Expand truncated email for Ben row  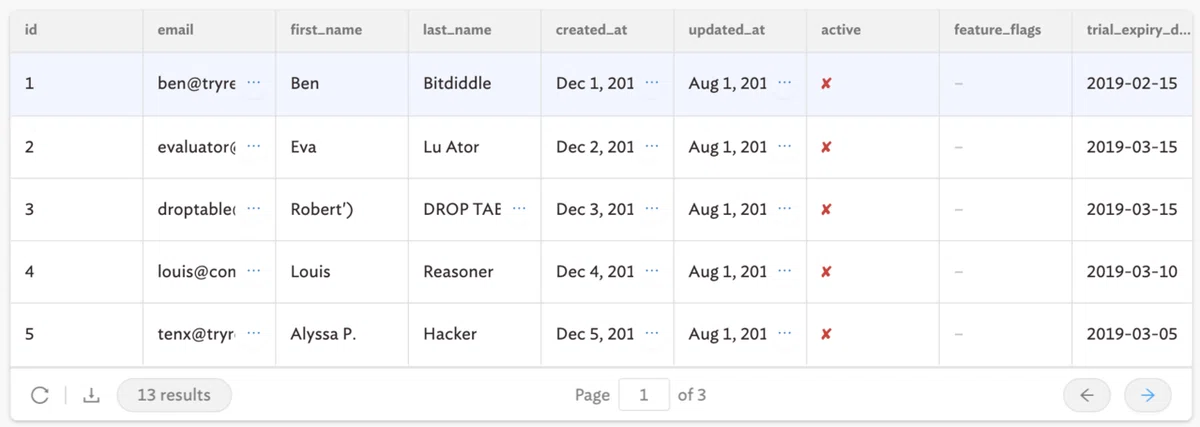pyautogui.click(x=253, y=84)
